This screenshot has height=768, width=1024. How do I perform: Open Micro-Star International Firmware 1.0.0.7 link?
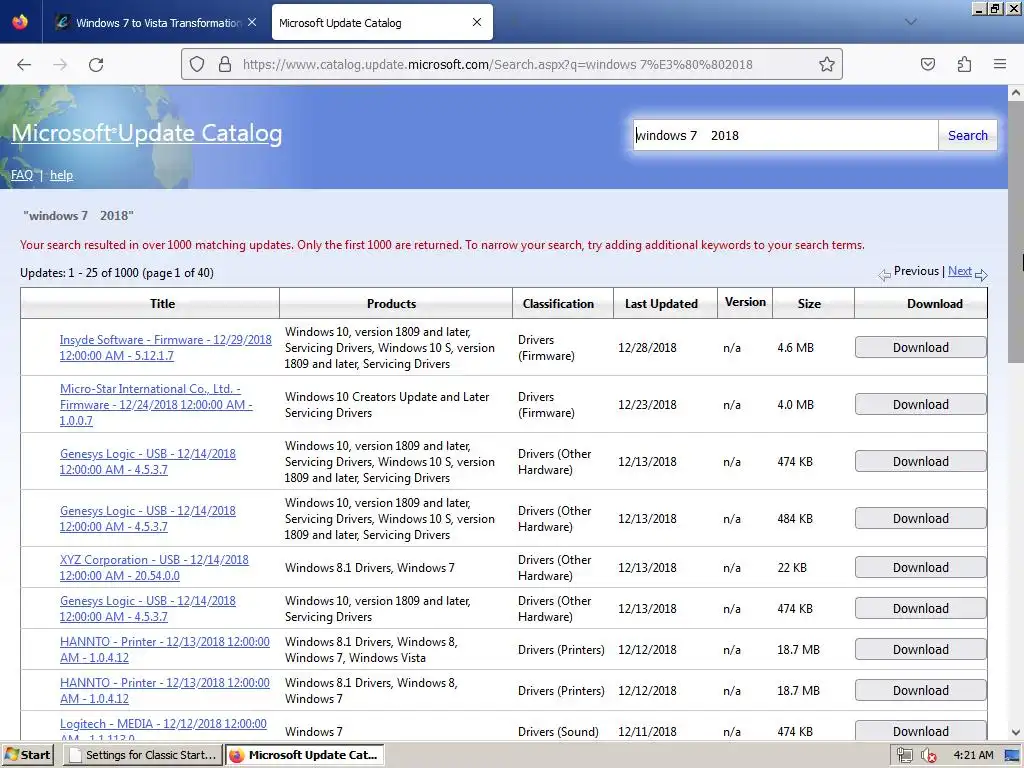(x=156, y=404)
